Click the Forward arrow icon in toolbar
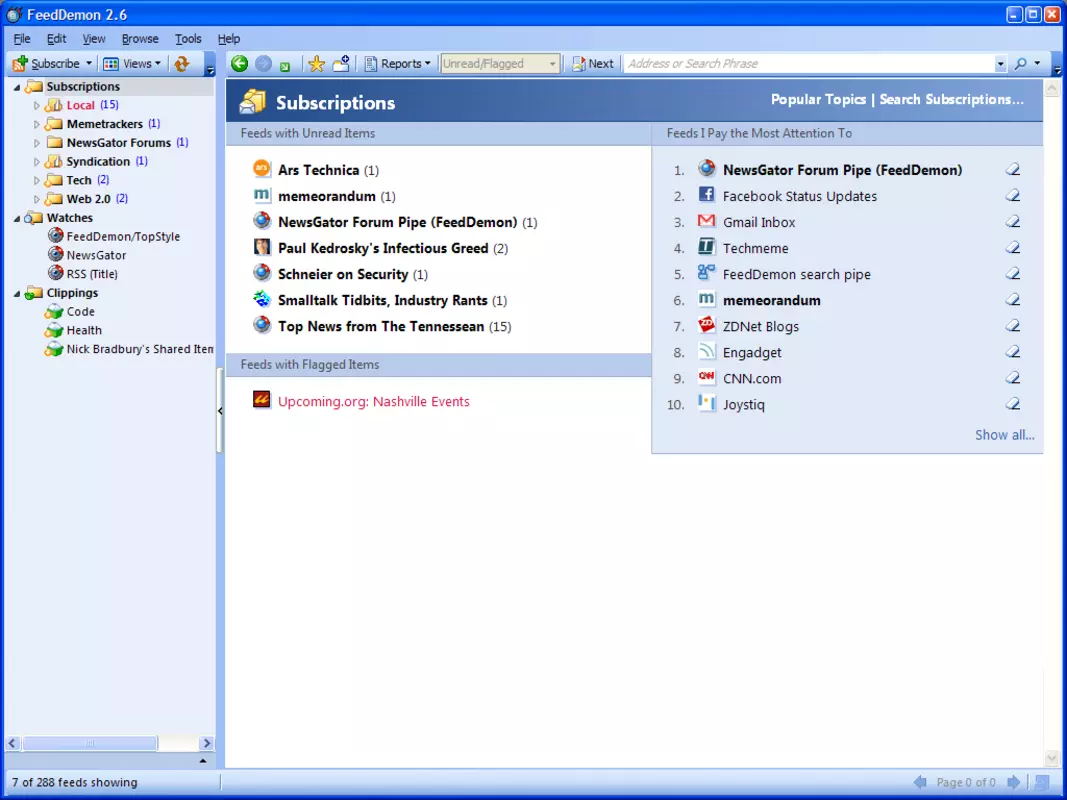 pyautogui.click(x=263, y=64)
